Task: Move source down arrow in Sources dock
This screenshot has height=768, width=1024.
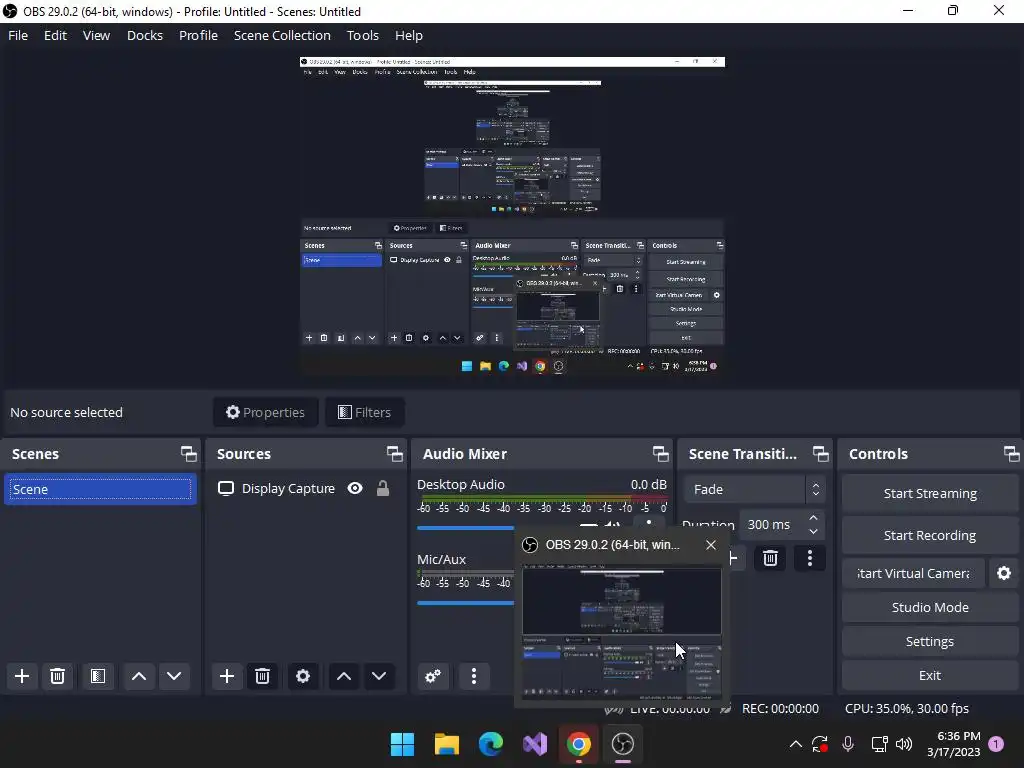Action: pyautogui.click(x=379, y=676)
